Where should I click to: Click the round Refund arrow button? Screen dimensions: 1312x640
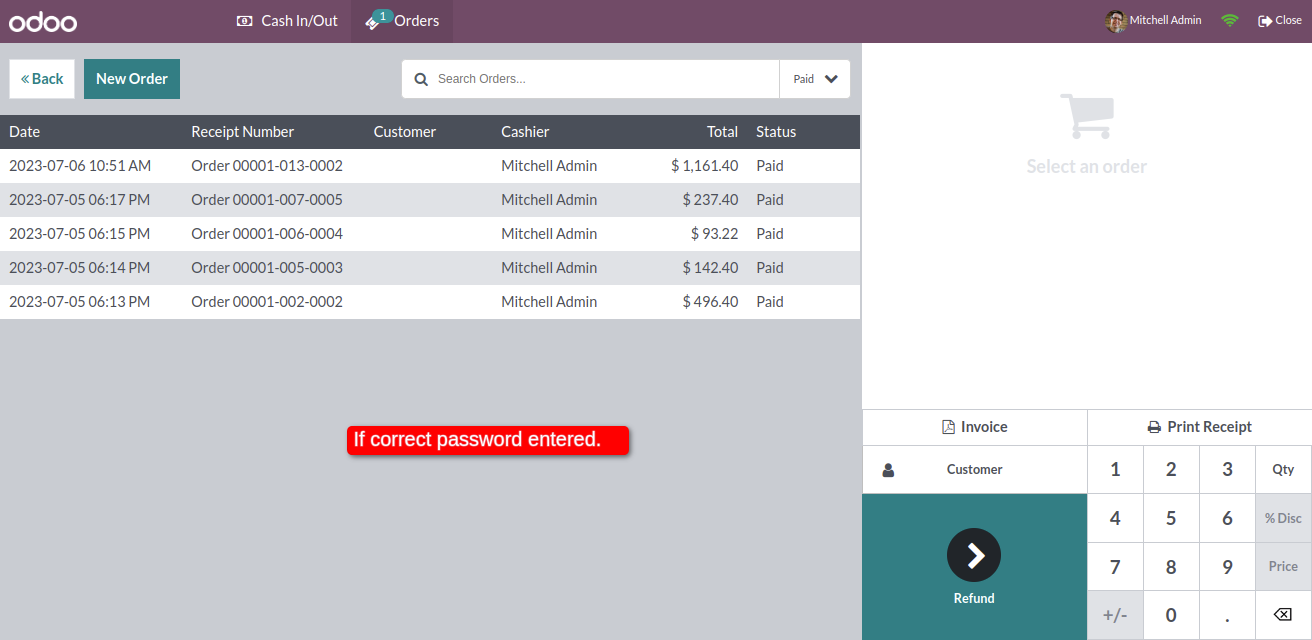click(974, 555)
